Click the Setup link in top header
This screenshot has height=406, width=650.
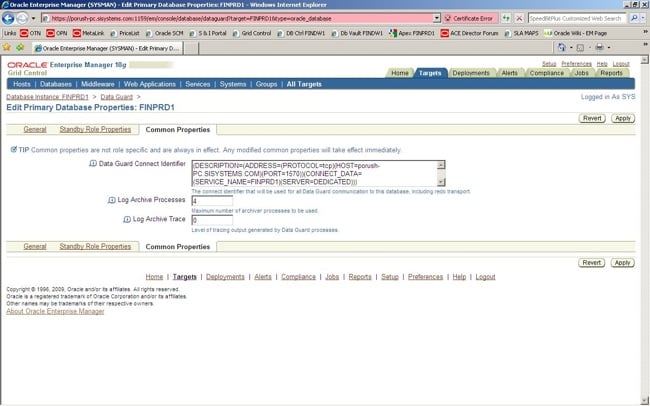pos(549,64)
